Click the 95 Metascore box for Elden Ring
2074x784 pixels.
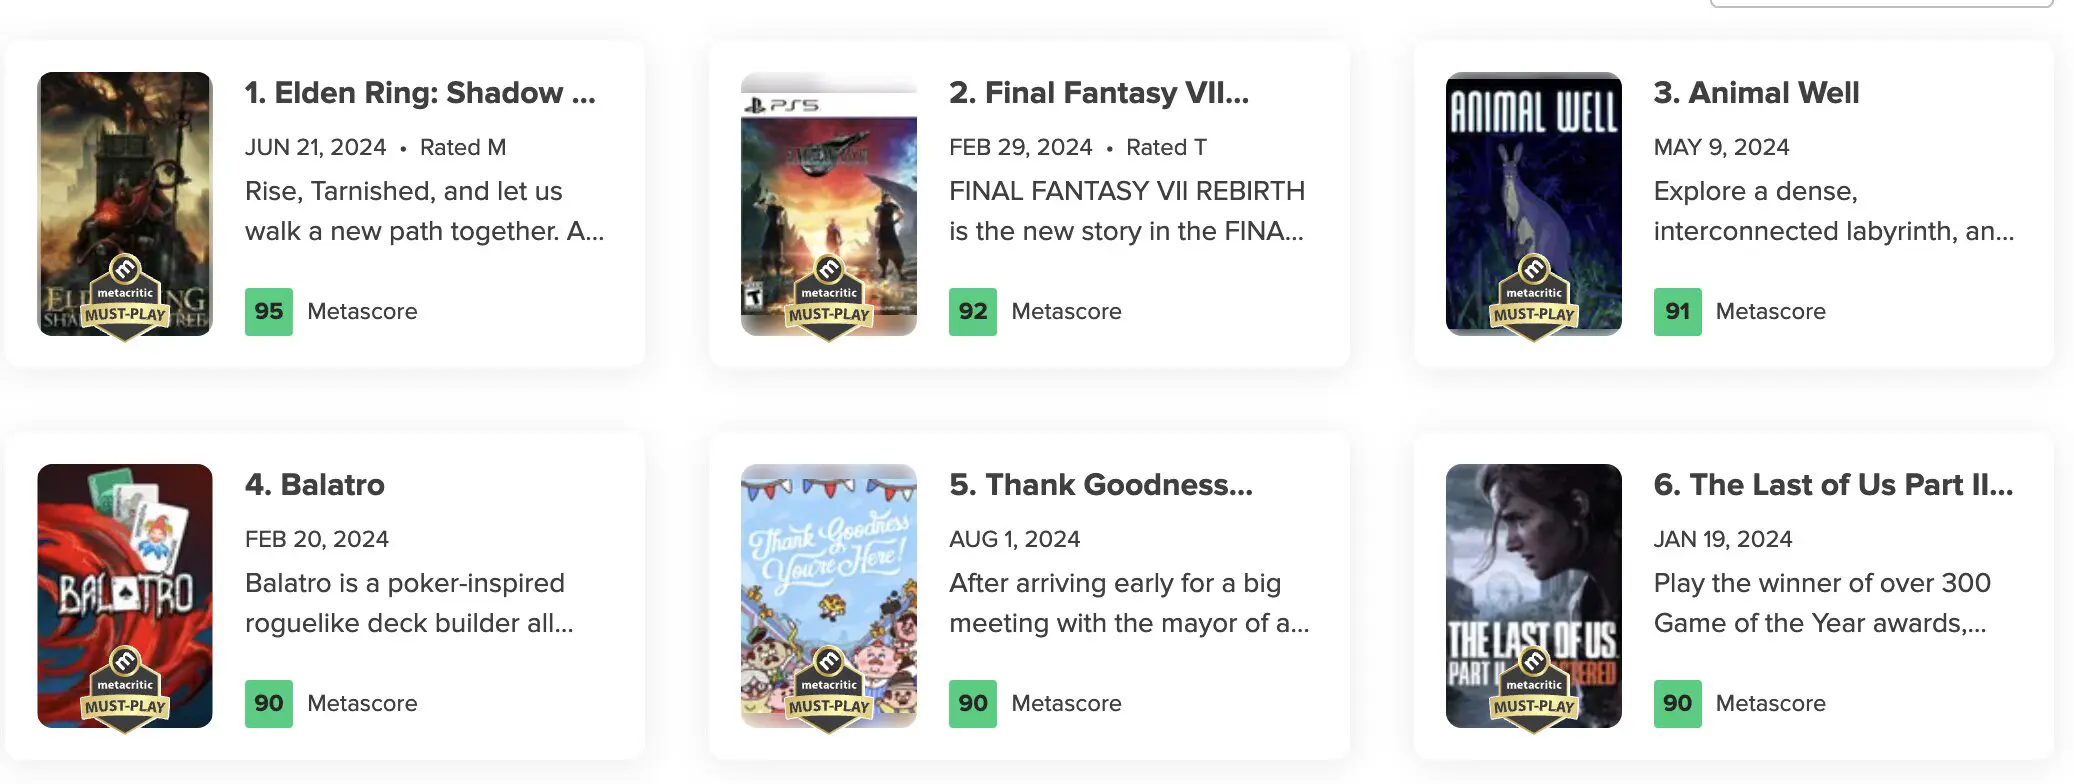(269, 311)
